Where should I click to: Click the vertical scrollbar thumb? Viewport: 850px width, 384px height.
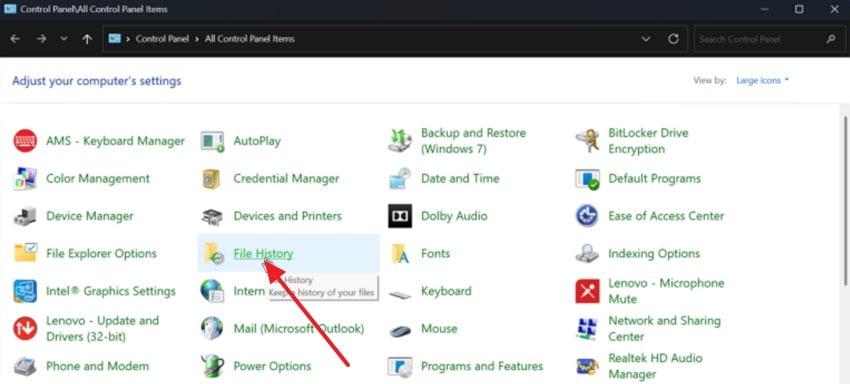click(846, 202)
